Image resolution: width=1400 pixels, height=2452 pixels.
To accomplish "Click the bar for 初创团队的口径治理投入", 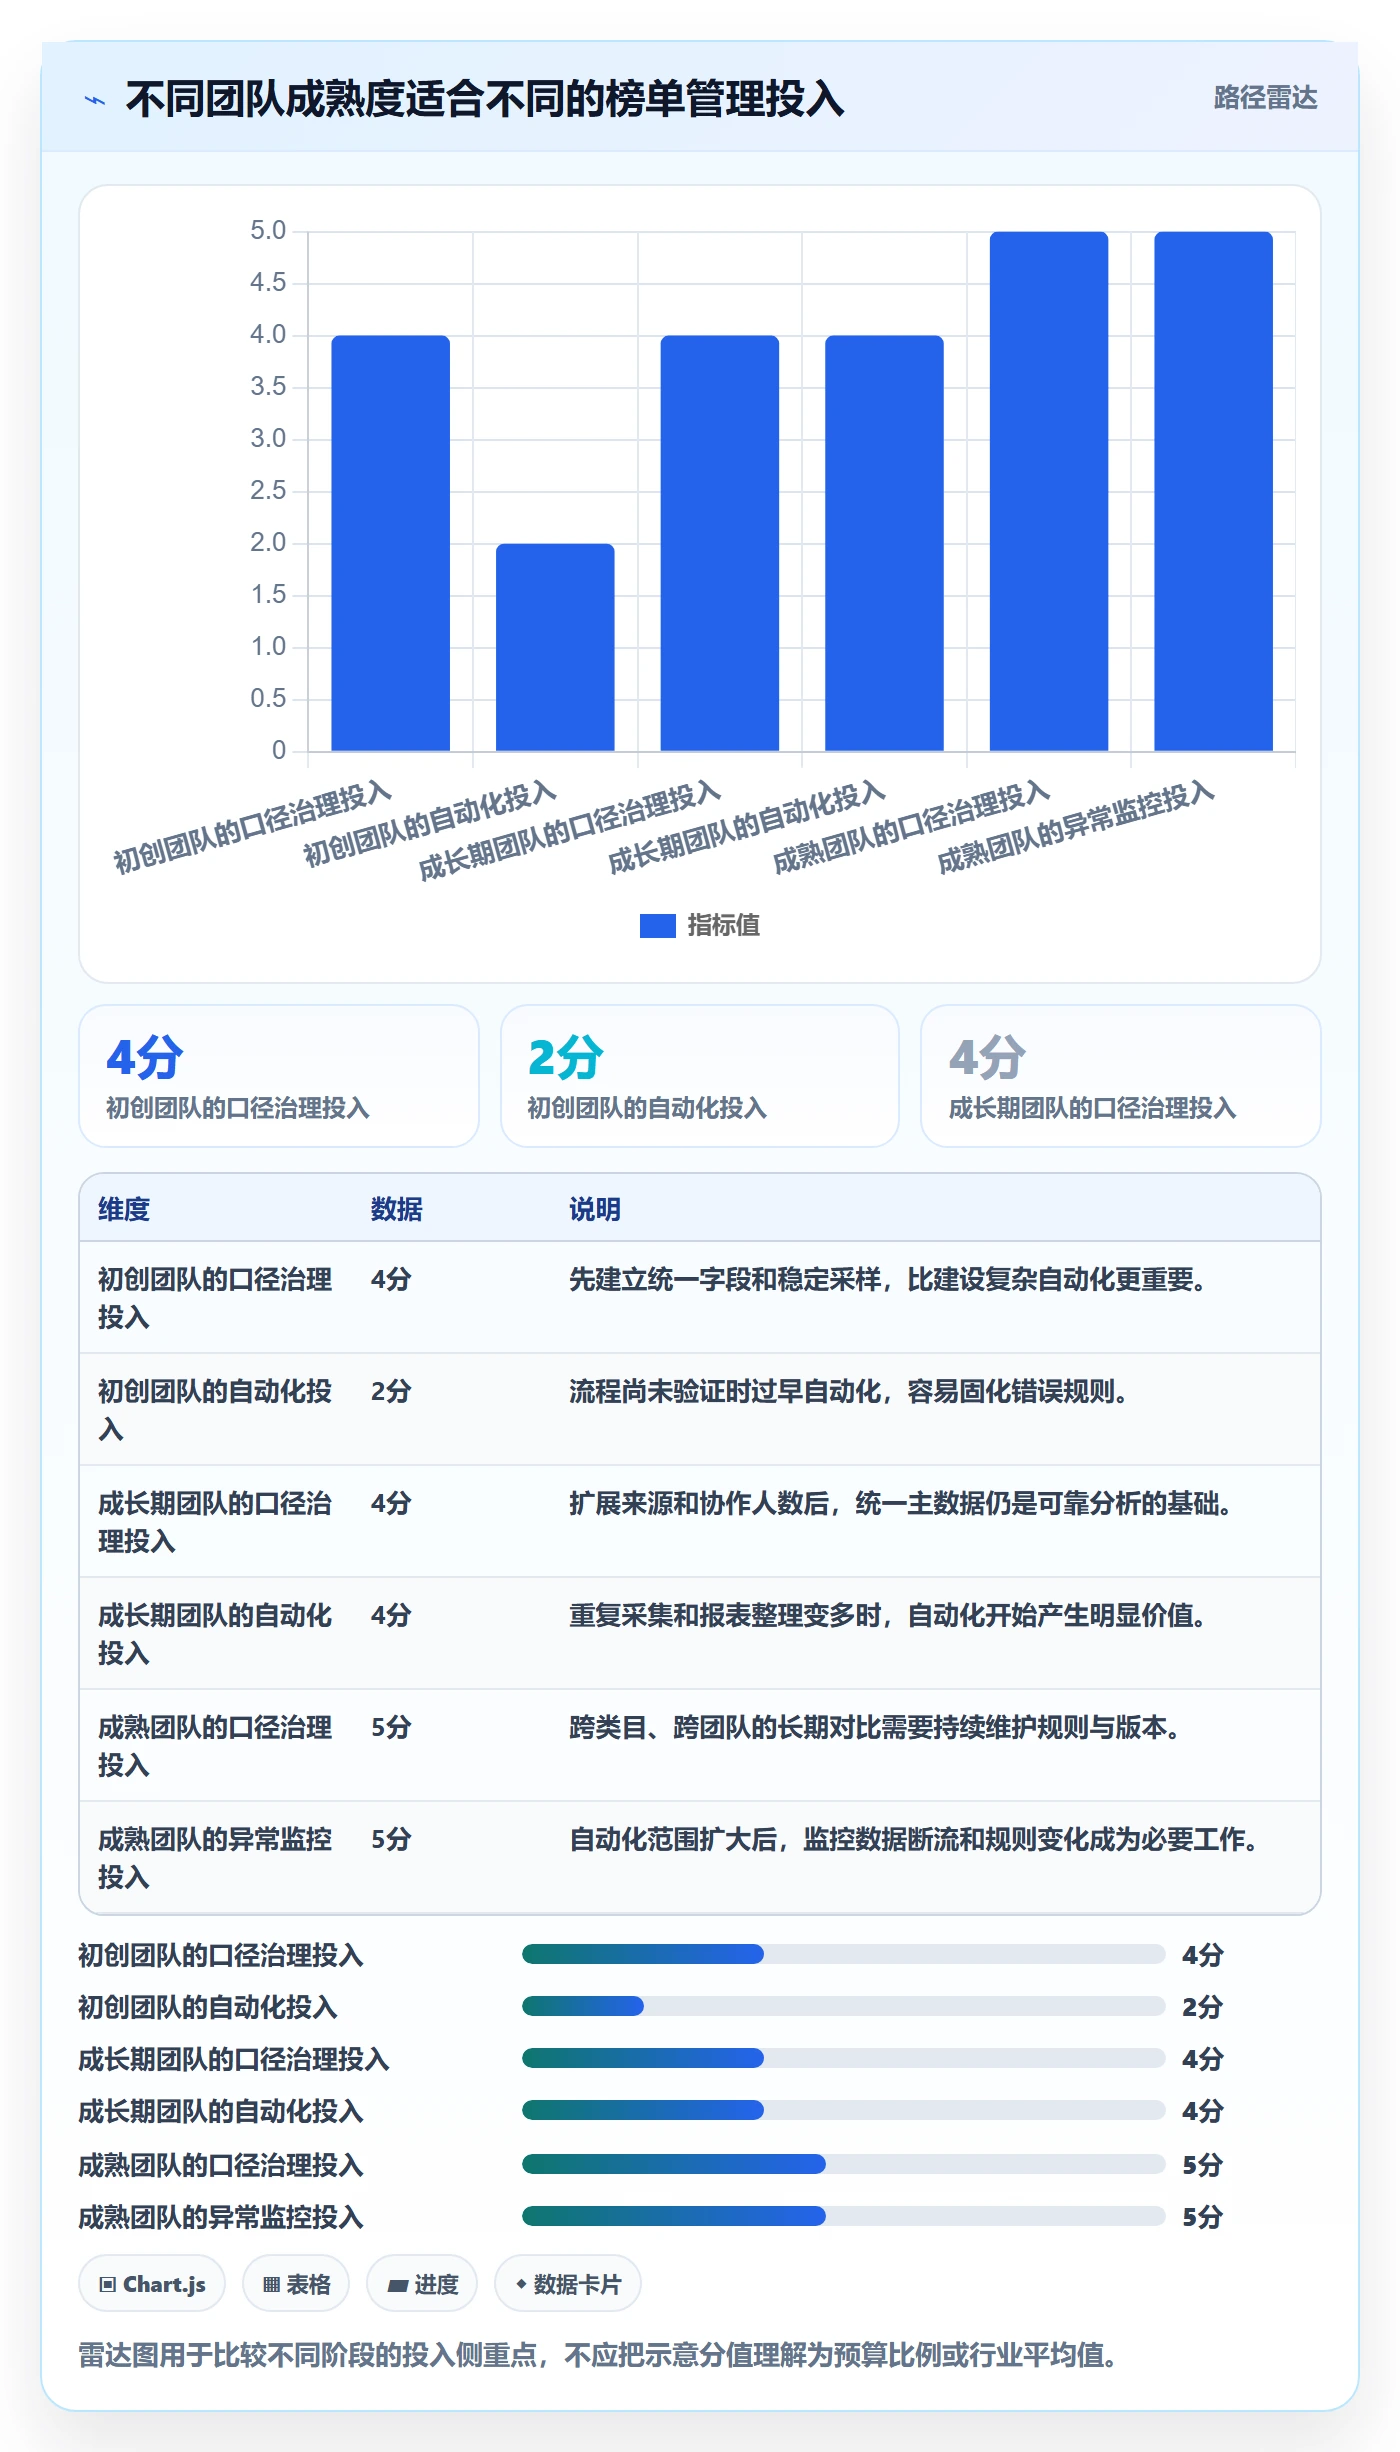I will [390, 543].
